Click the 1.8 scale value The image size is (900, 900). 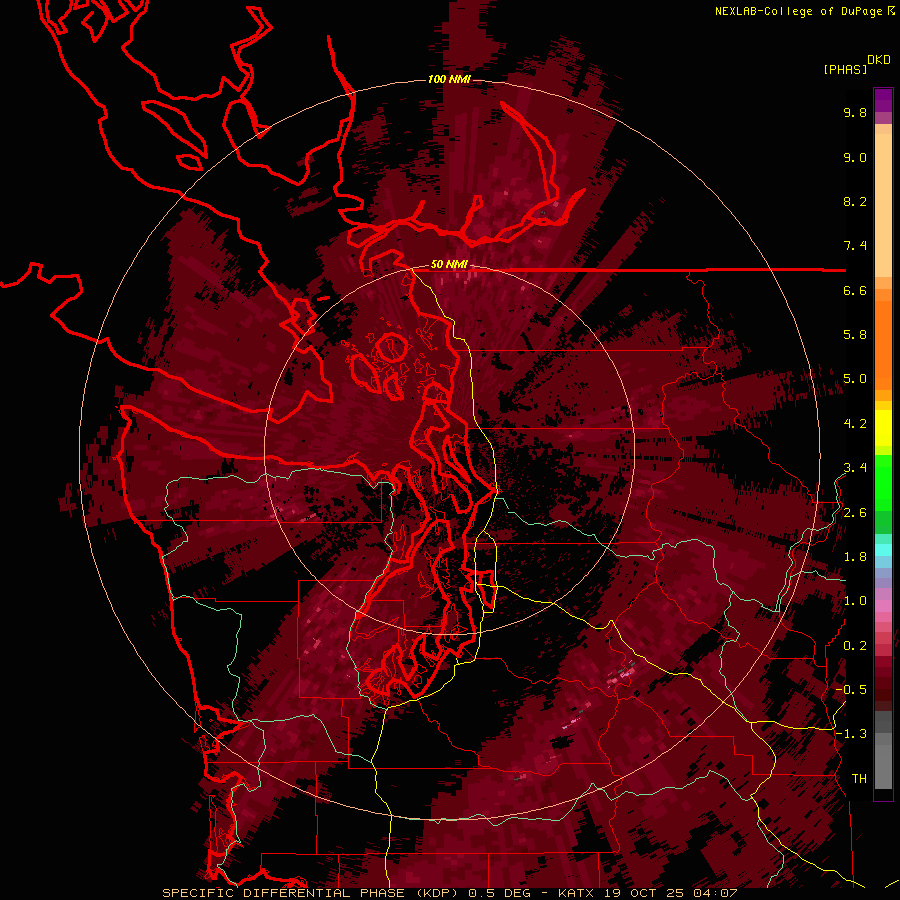855,557
